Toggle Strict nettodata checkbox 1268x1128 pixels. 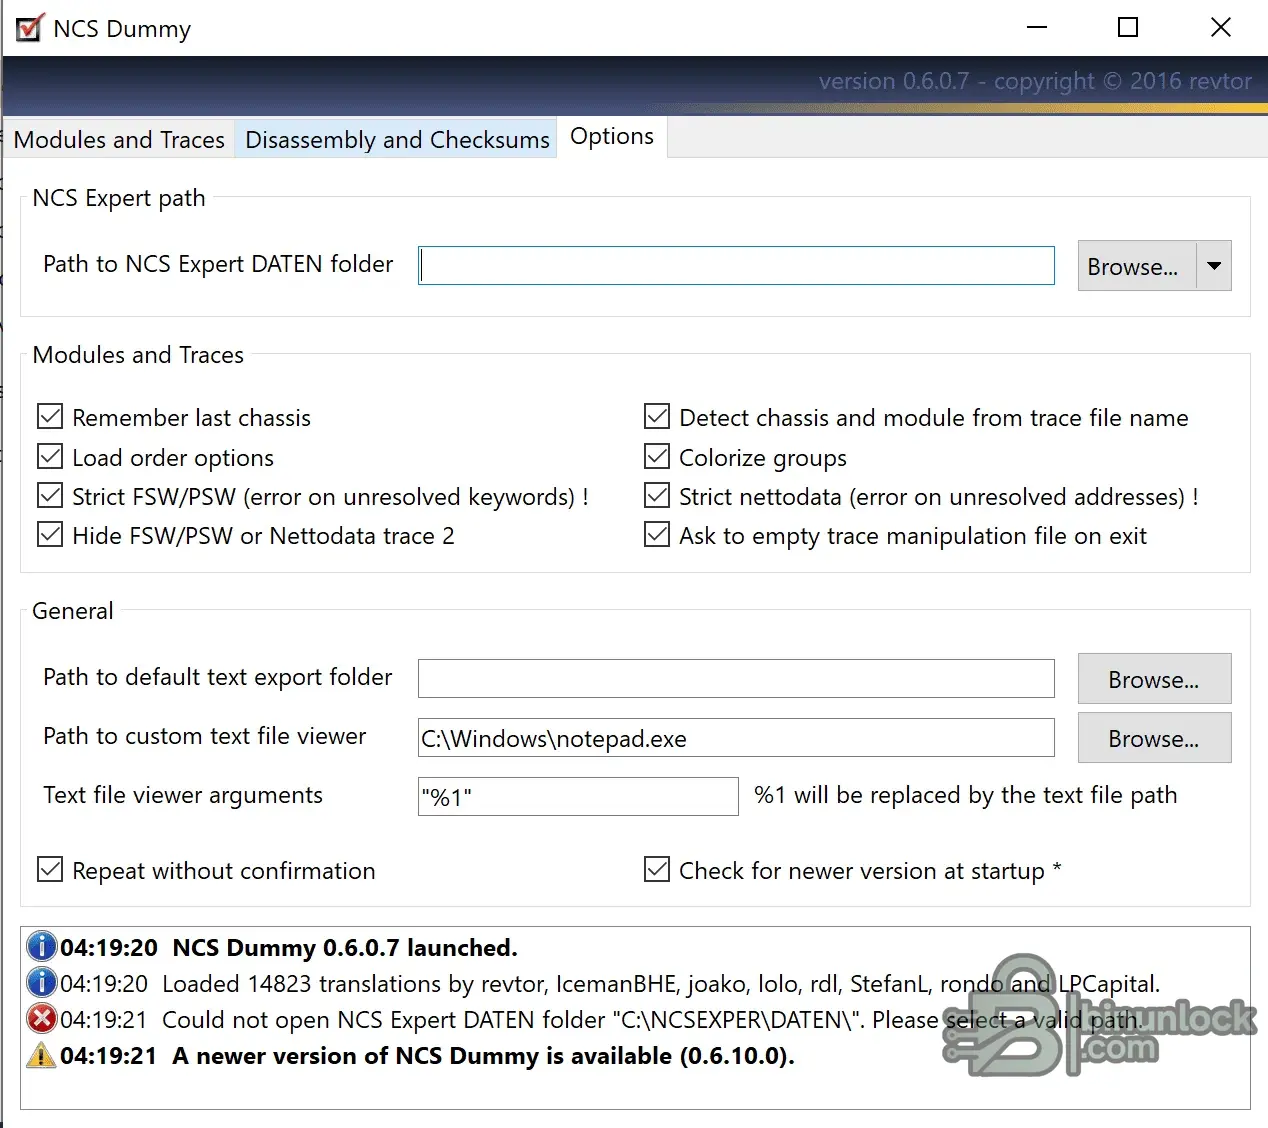tap(657, 495)
